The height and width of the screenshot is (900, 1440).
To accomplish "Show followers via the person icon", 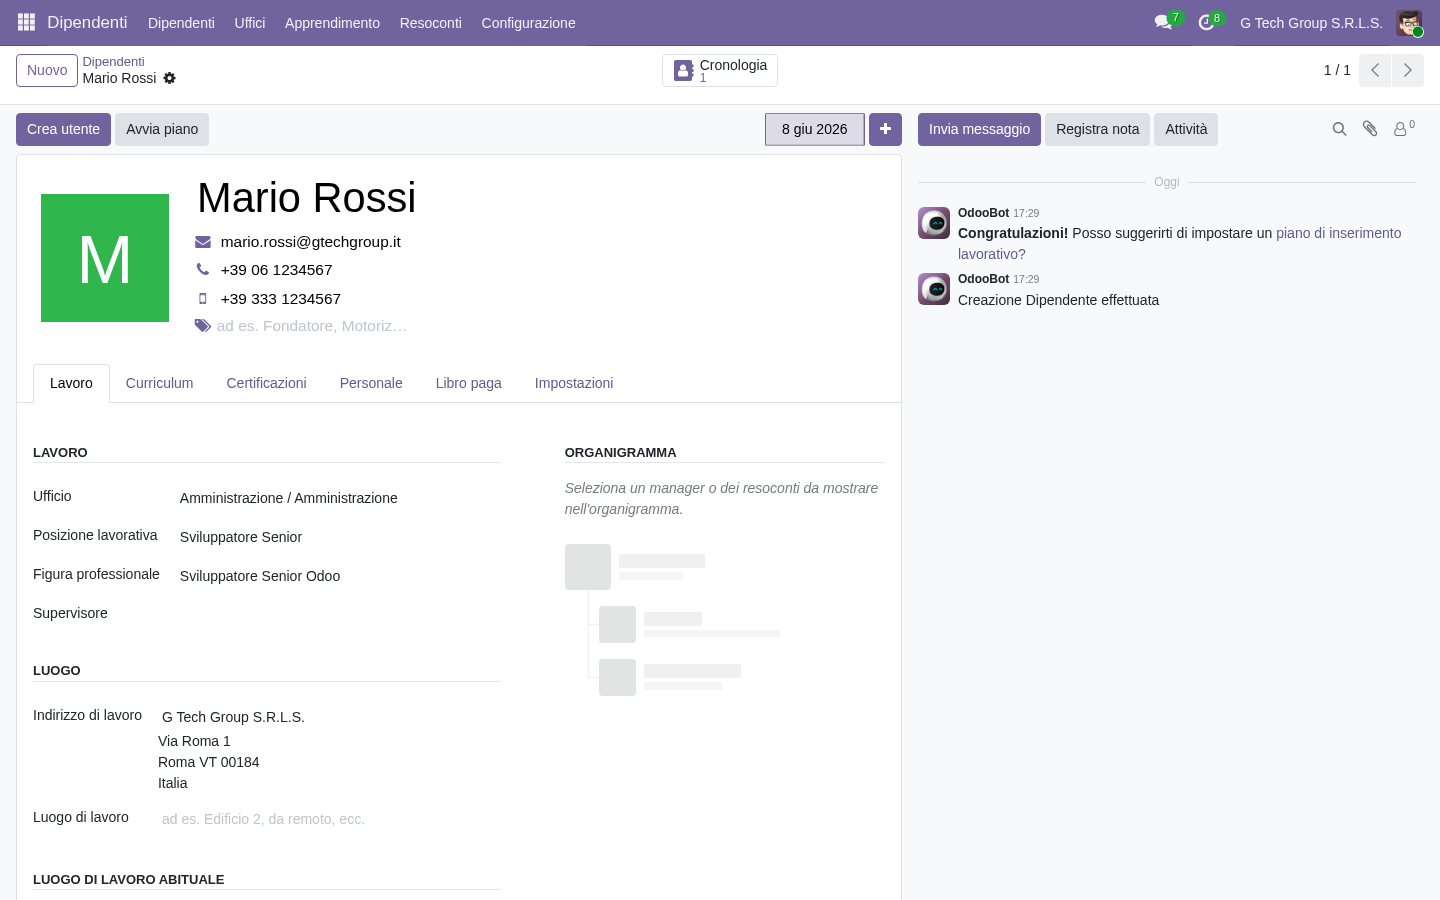I will [1404, 128].
